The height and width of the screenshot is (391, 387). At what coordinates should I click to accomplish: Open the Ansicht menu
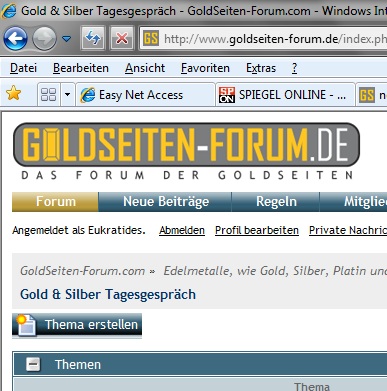(x=145, y=68)
